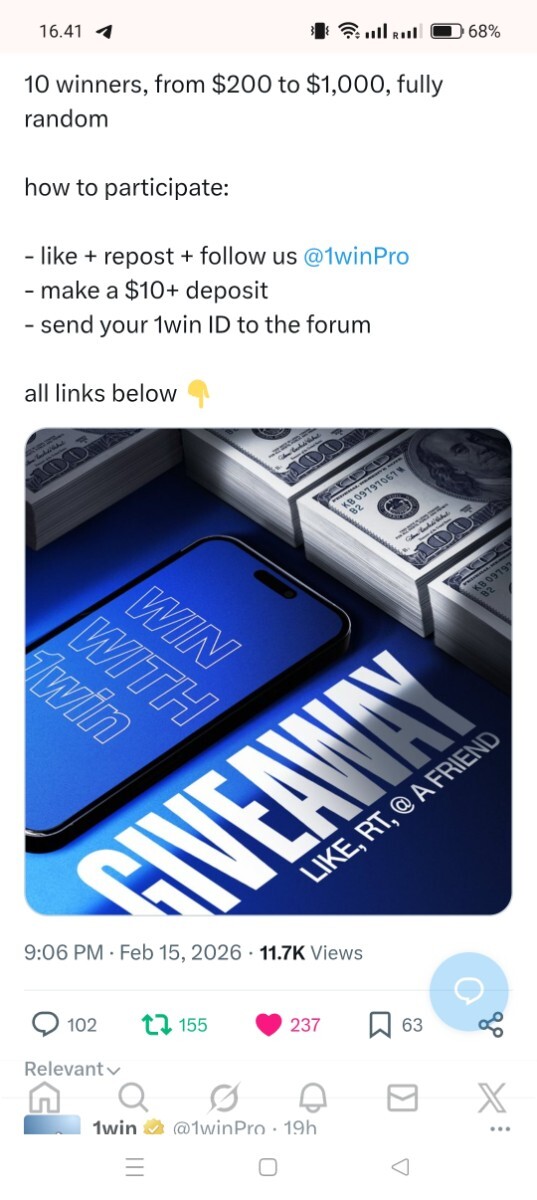Tap the green repost arrows icon
Image resolution: width=537 pixels, height=1200 pixels.
coord(156,1024)
